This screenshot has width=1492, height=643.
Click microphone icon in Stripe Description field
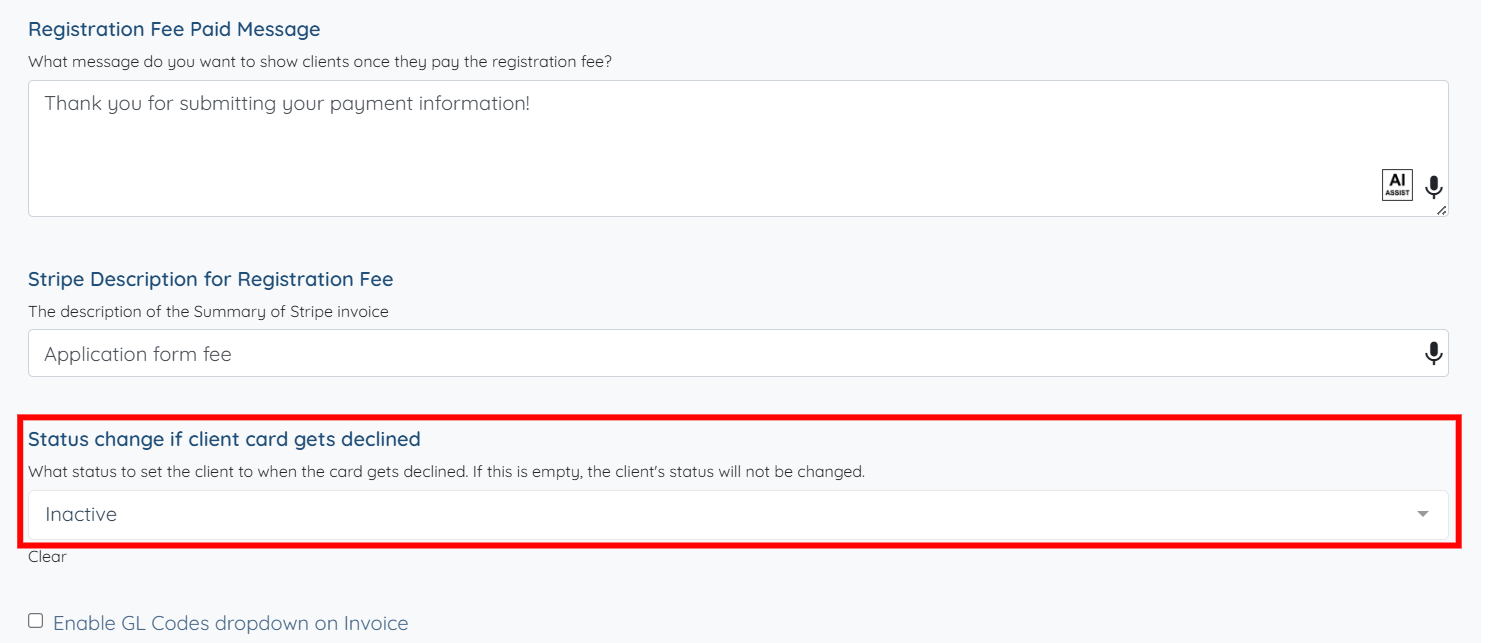pos(1434,354)
